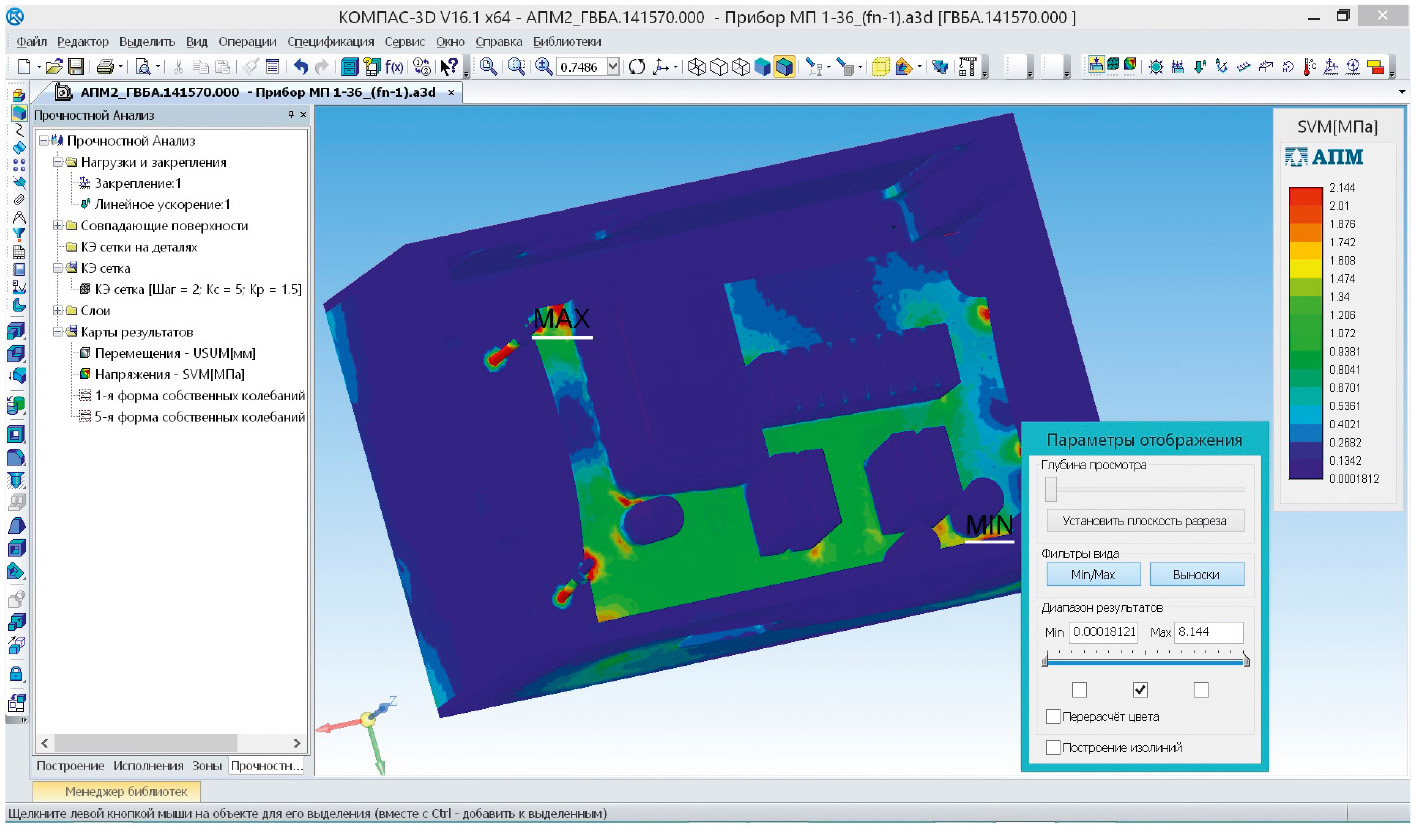Click the Выноски filter button
This screenshot has height=828, width=1416.
pyautogui.click(x=1197, y=574)
